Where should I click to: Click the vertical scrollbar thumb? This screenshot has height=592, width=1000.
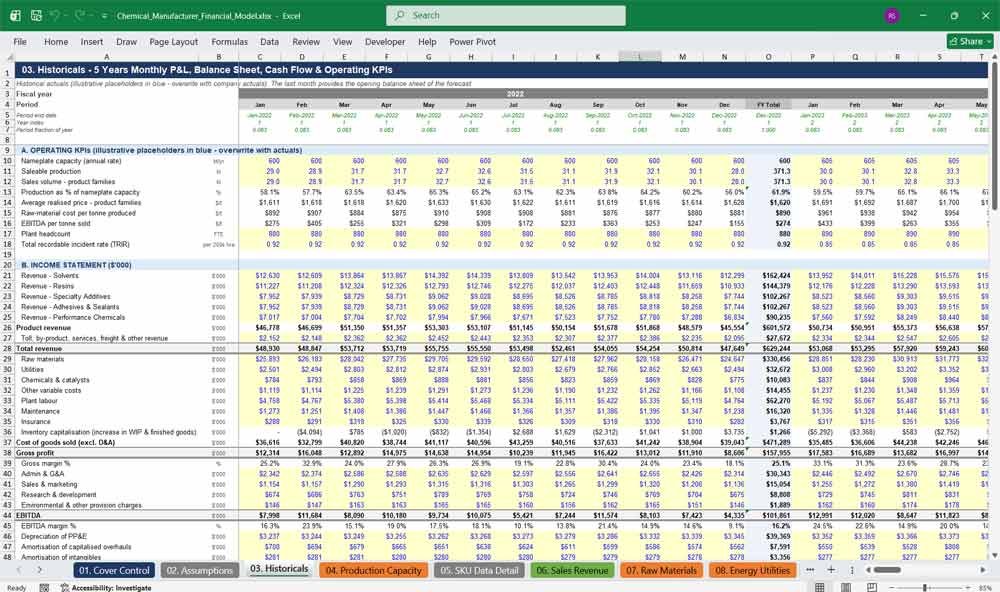pyautogui.click(x=994, y=137)
